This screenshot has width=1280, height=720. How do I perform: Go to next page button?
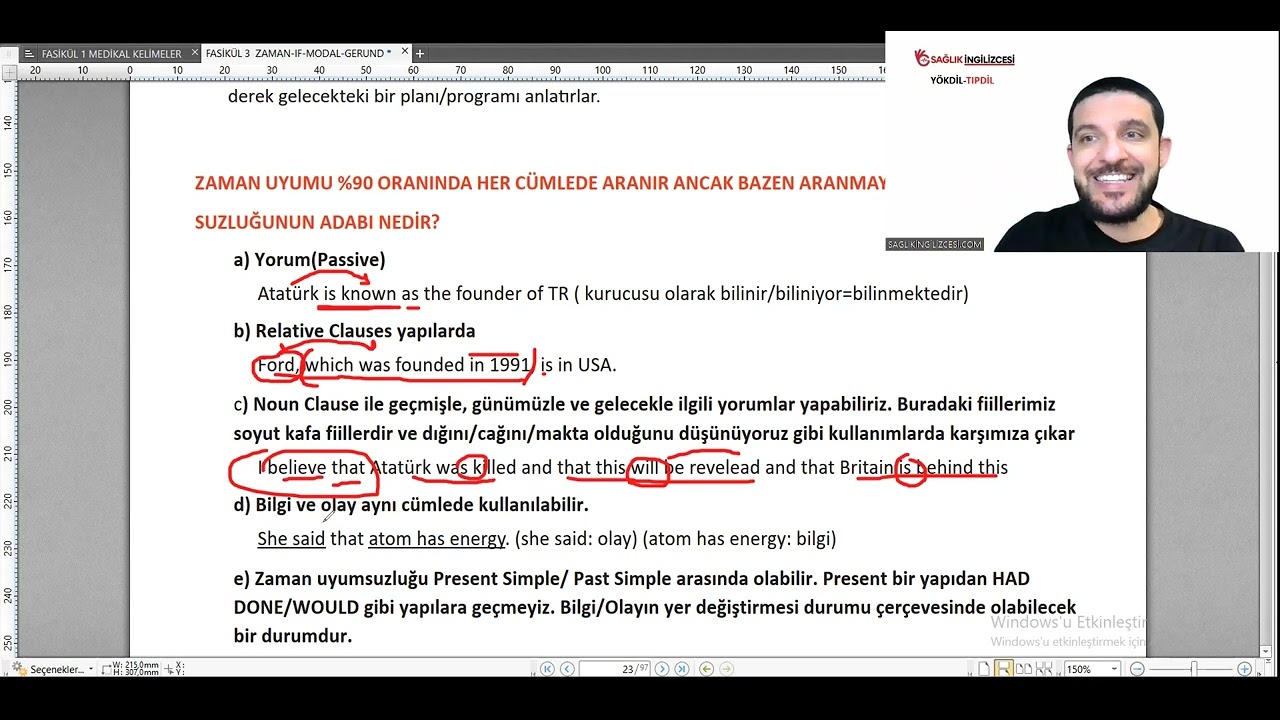(x=662, y=669)
